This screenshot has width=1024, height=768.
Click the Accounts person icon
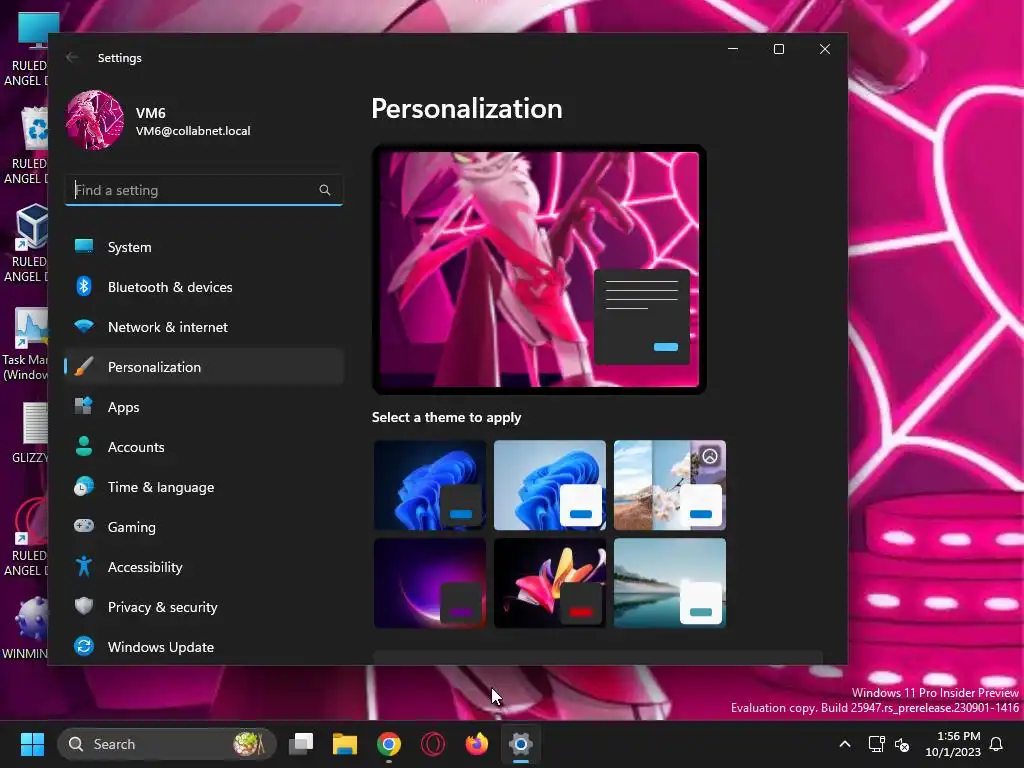pos(84,446)
